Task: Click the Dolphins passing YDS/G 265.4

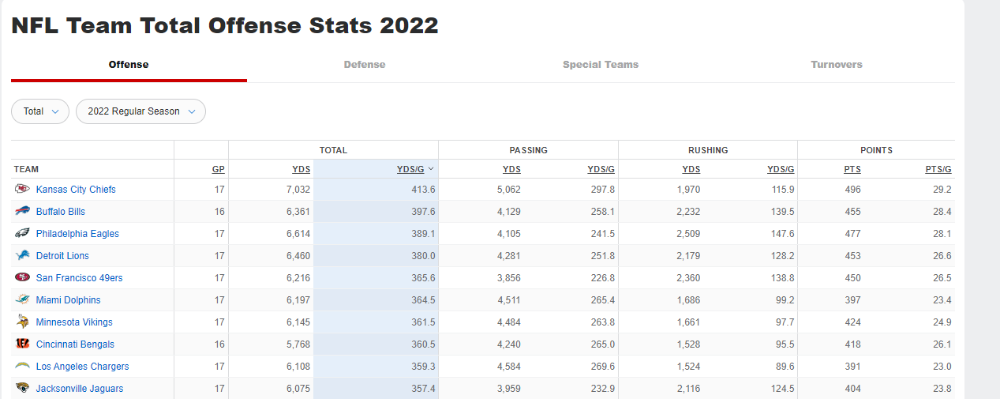Action: (x=603, y=300)
